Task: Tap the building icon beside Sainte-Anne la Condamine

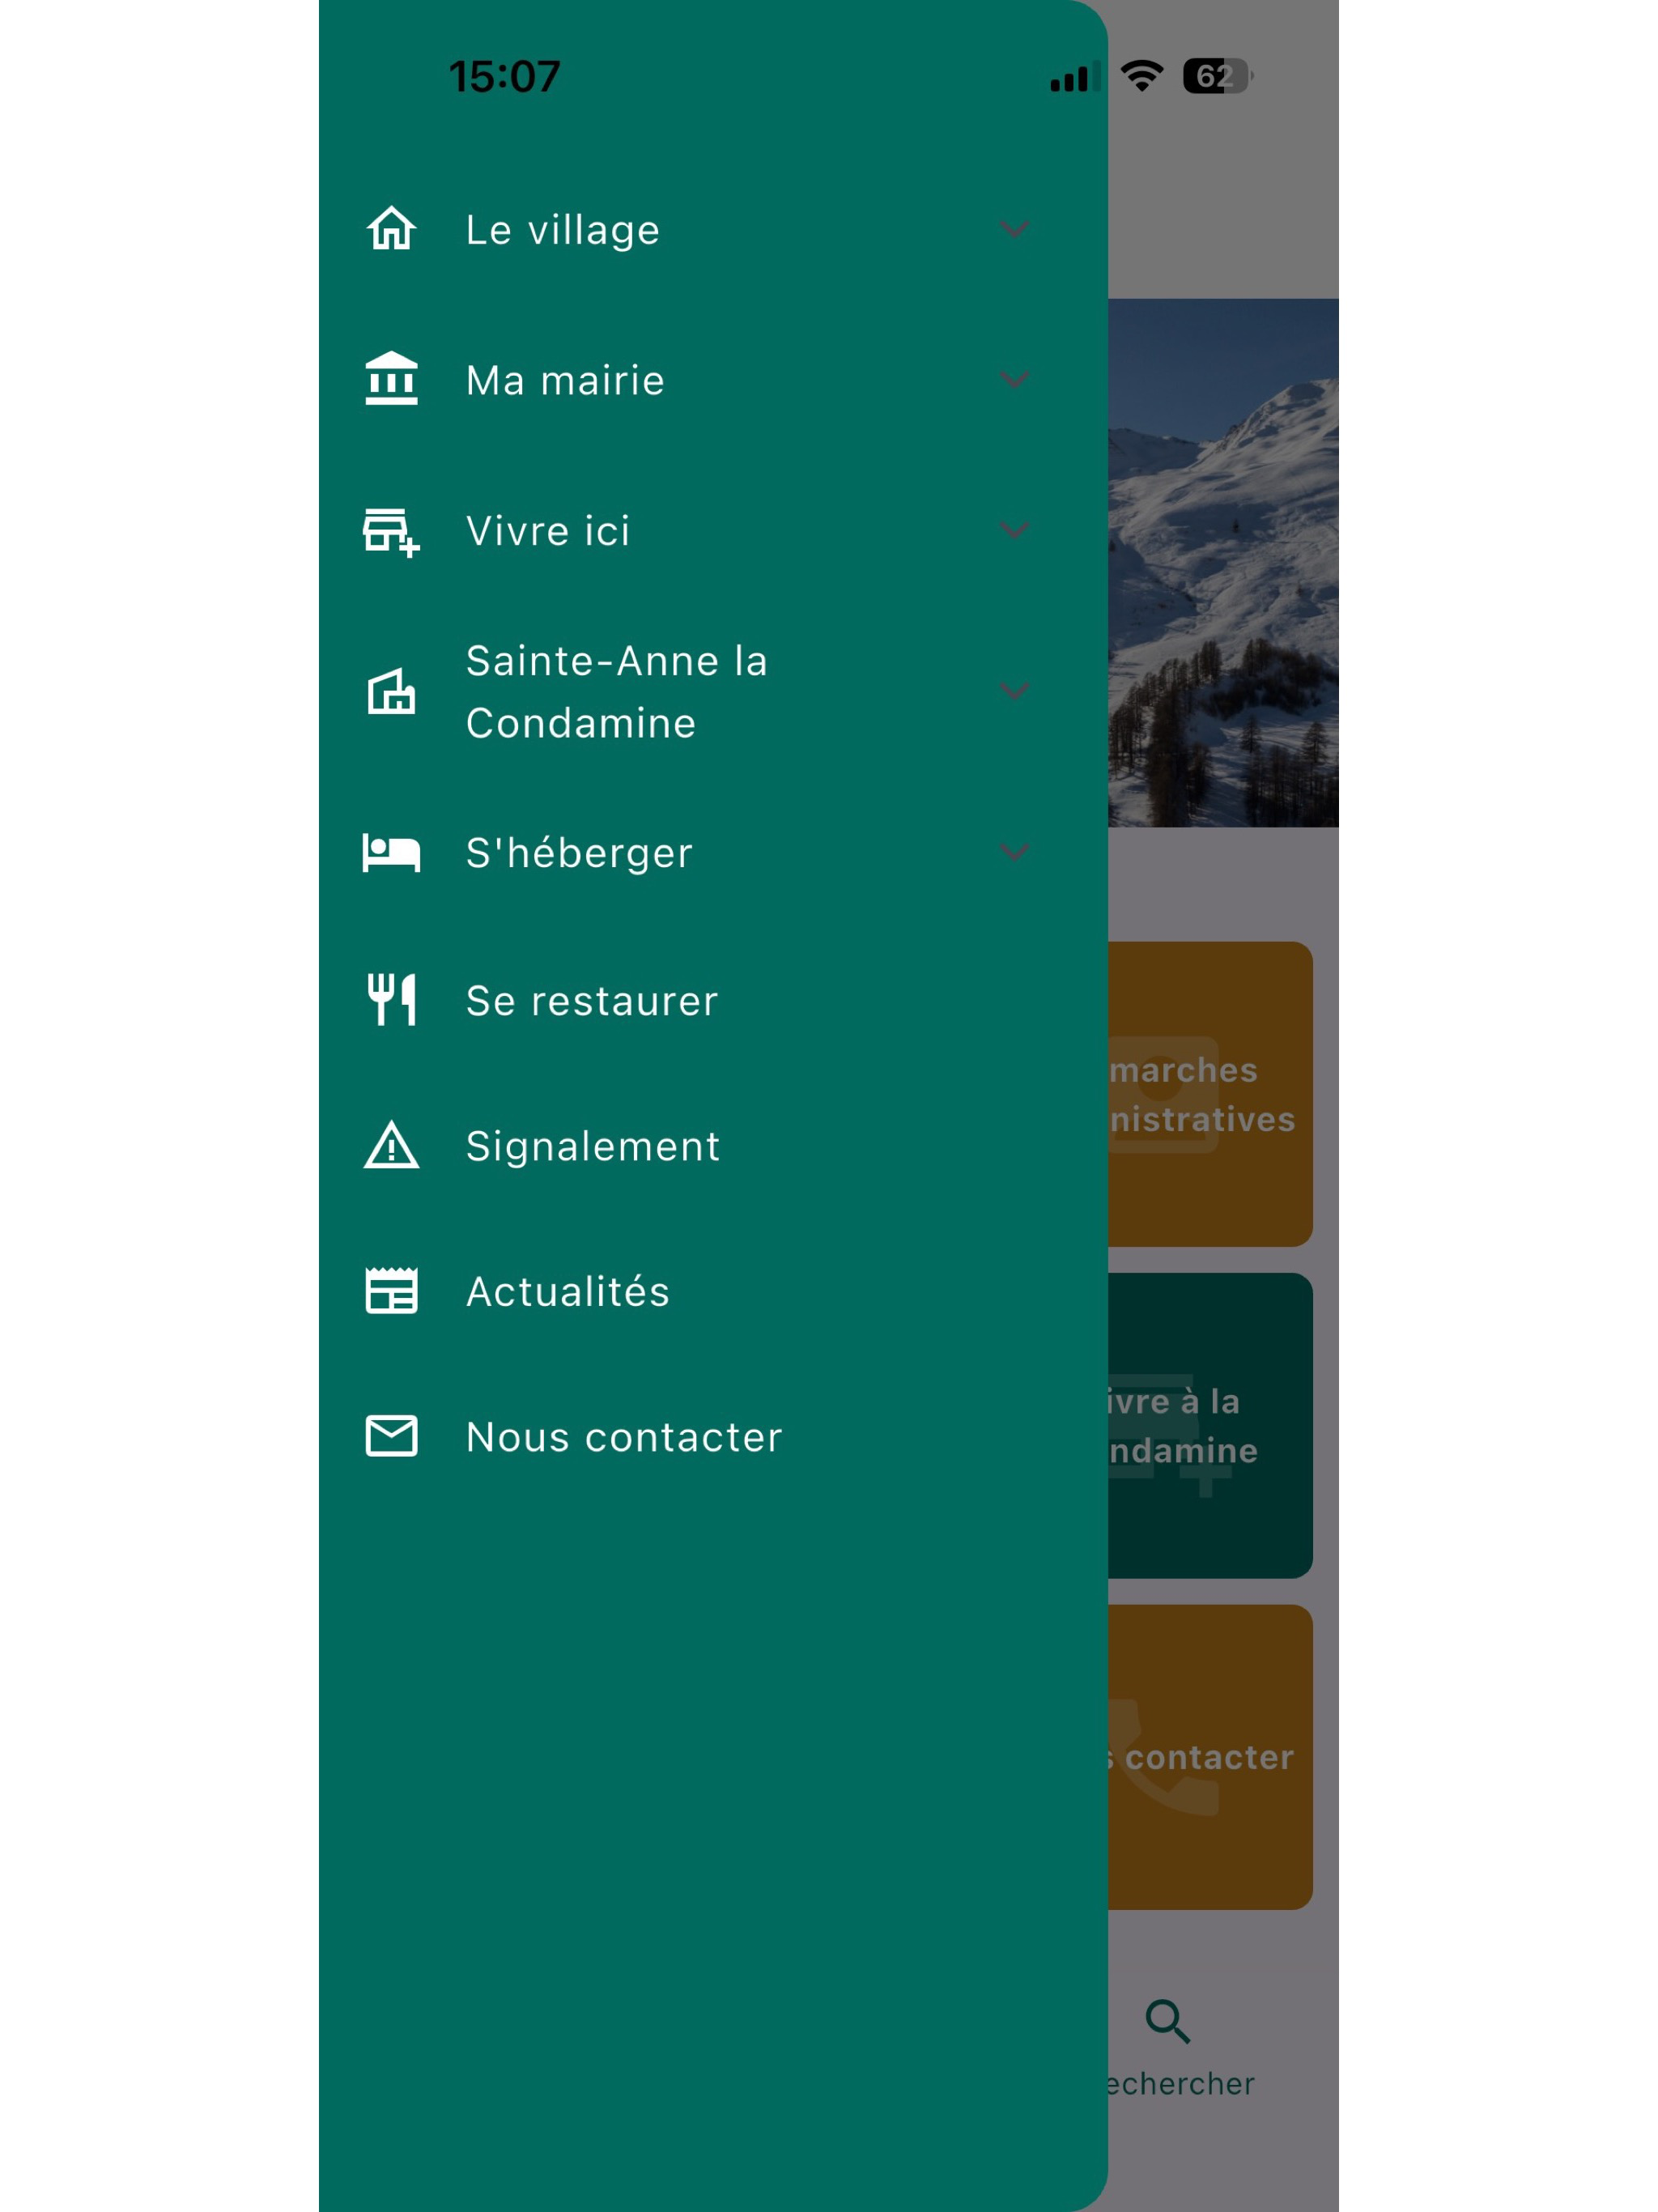Action: 391,691
